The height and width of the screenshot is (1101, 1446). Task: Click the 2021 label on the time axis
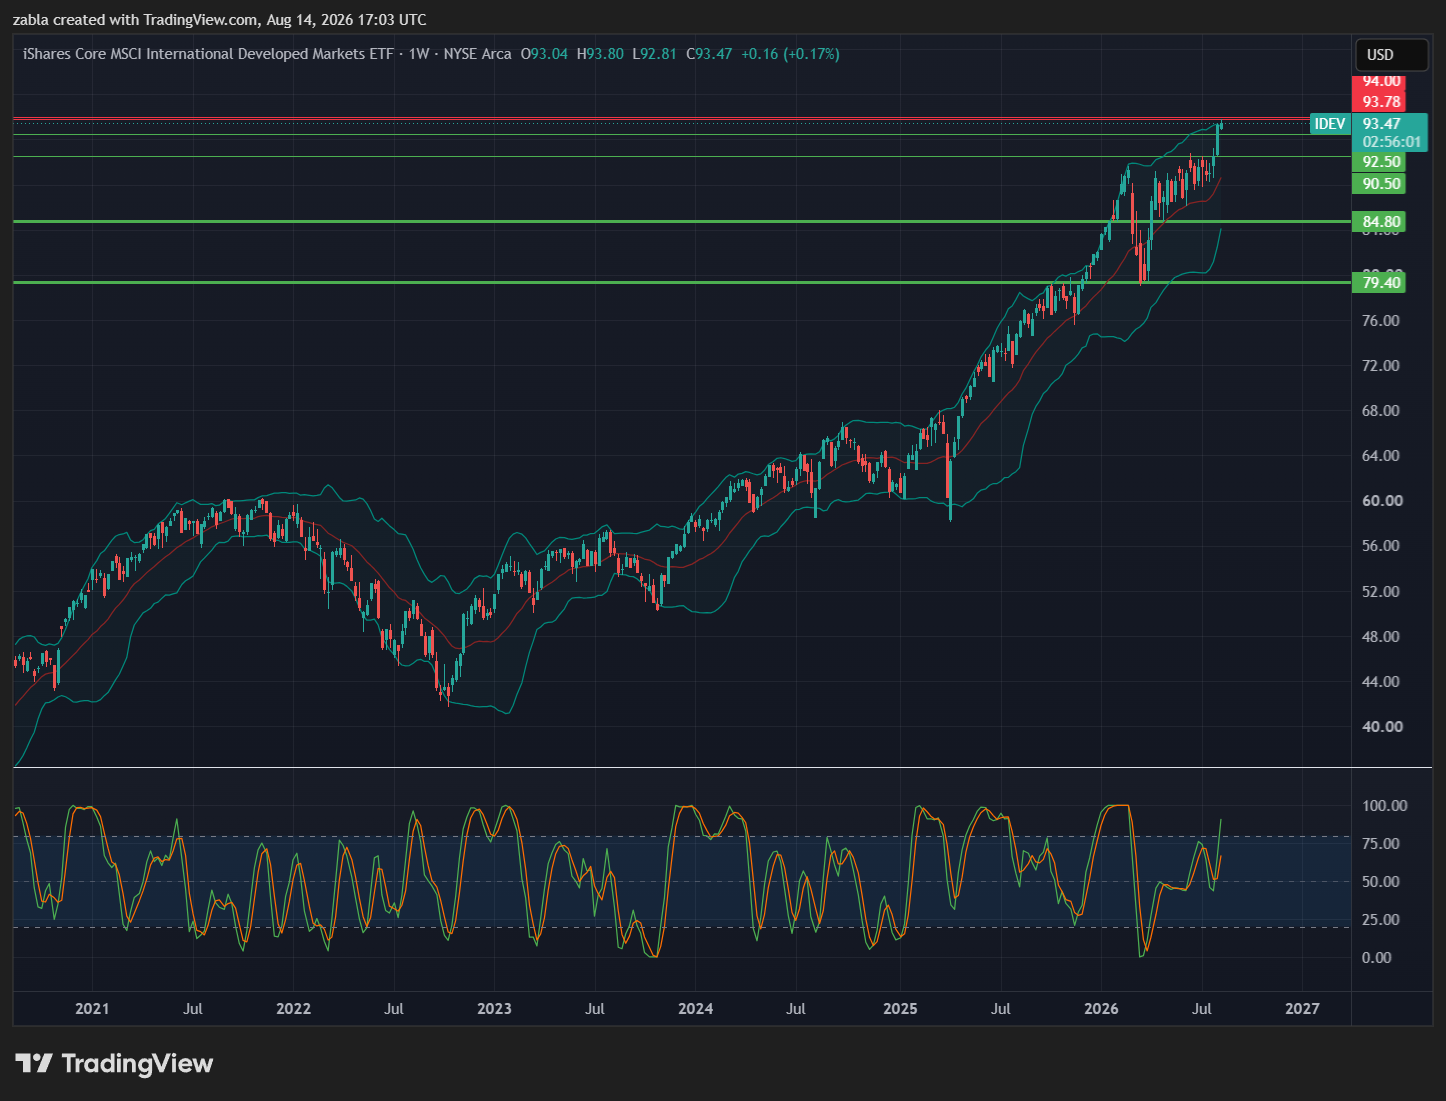92,1009
